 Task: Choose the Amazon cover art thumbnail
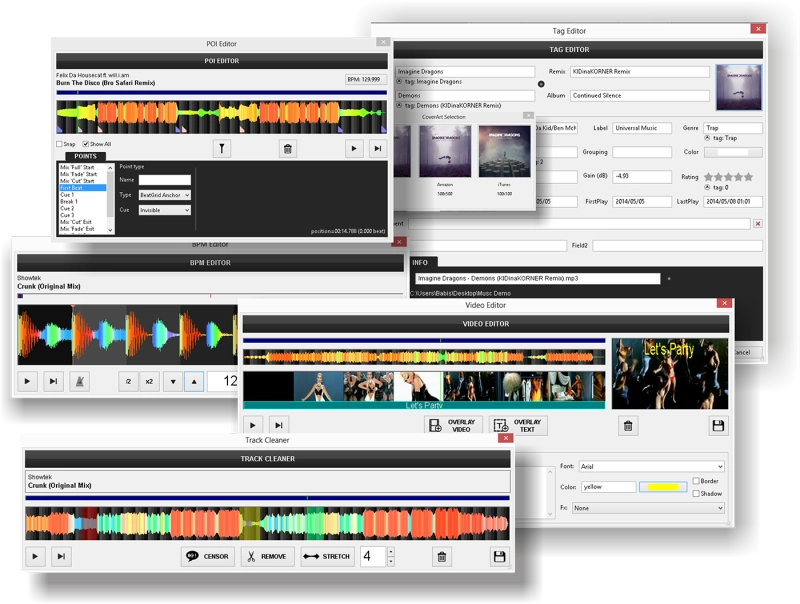point(445,152)
